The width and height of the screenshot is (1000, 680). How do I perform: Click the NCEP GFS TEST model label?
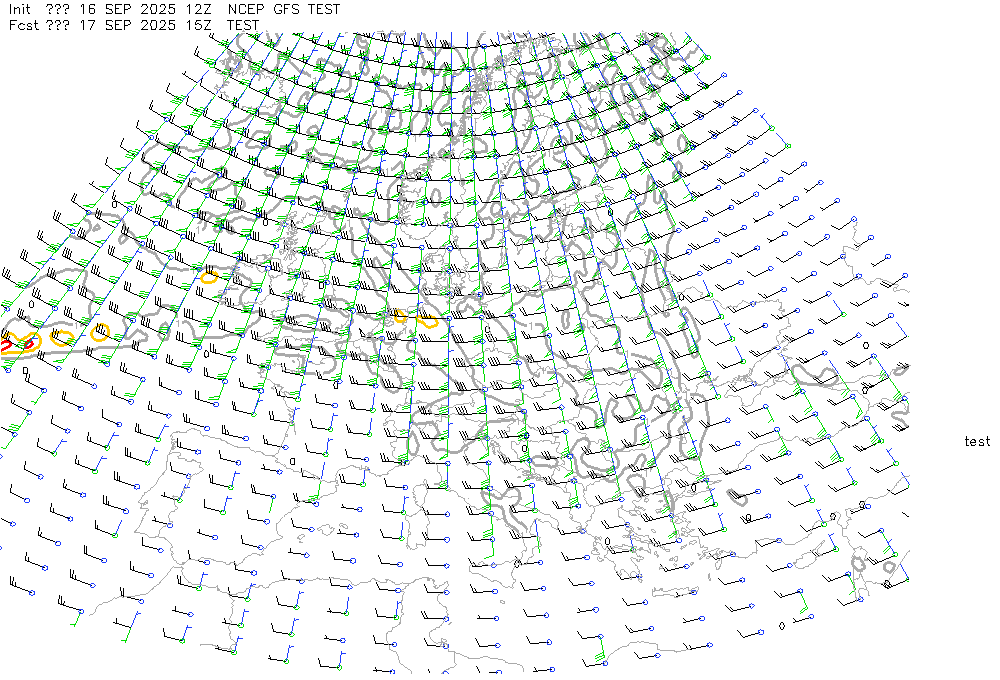pos(284,10)
